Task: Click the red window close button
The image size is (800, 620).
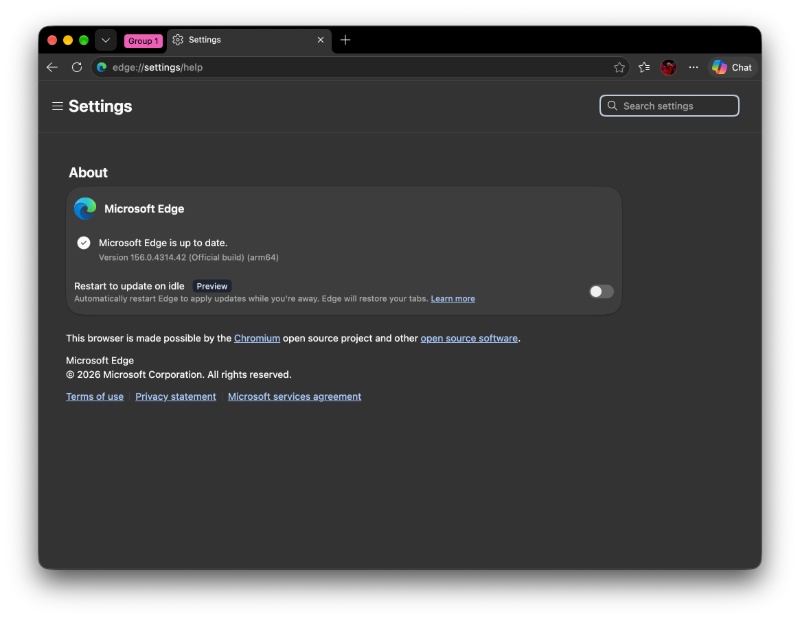Action: click(52, 40)
